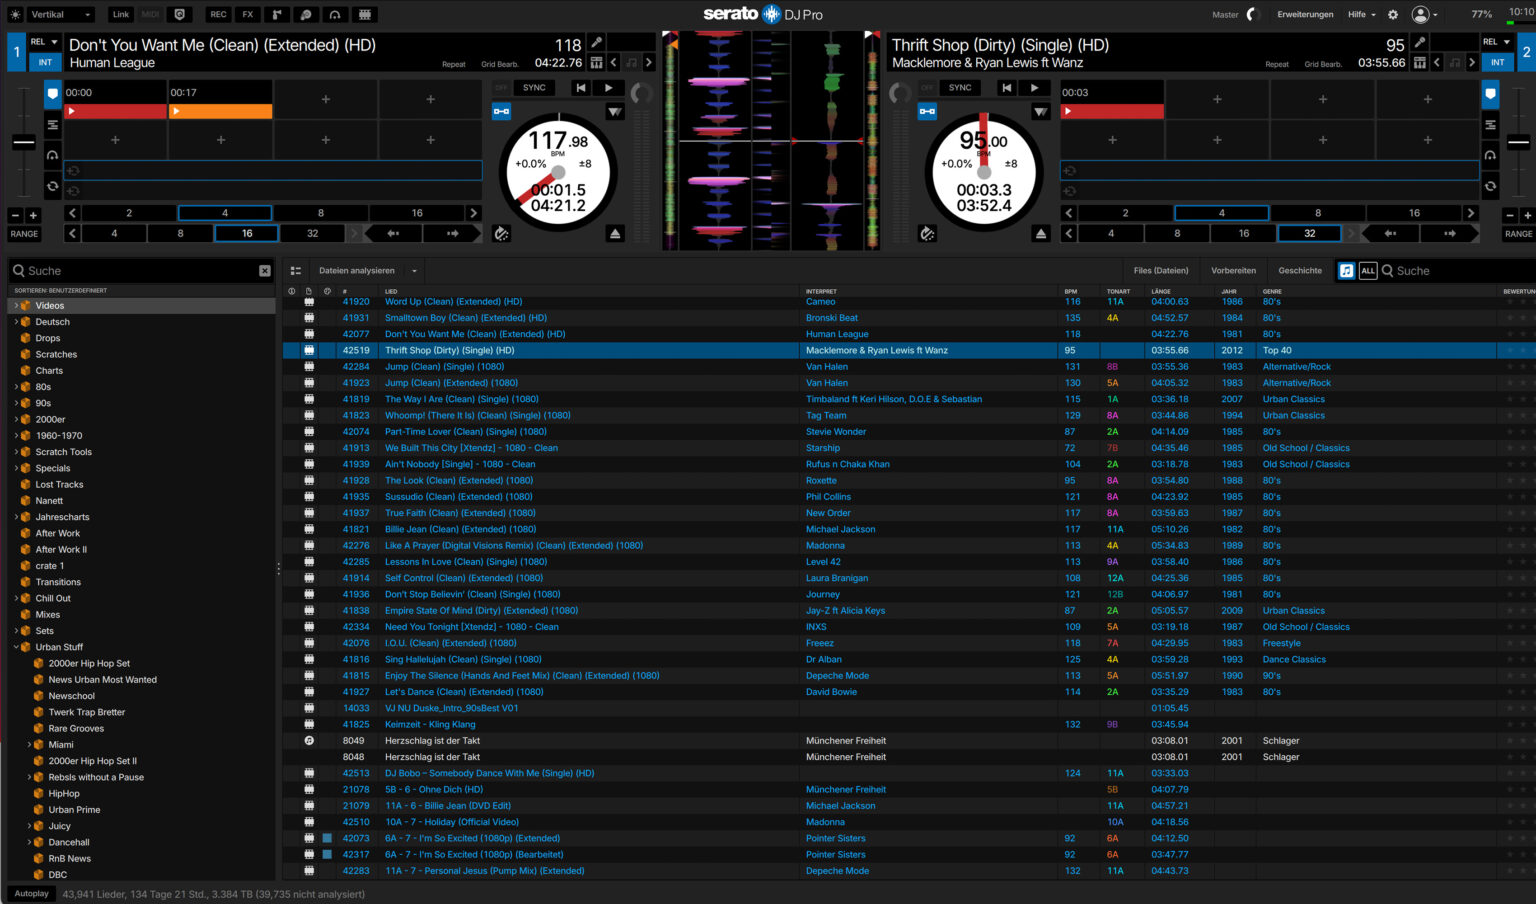Click deck 1 key lock chain icon
Image resolution: width=1536 pixels, height=904 pixels.
pyautogui.click(x=502, y=111)
